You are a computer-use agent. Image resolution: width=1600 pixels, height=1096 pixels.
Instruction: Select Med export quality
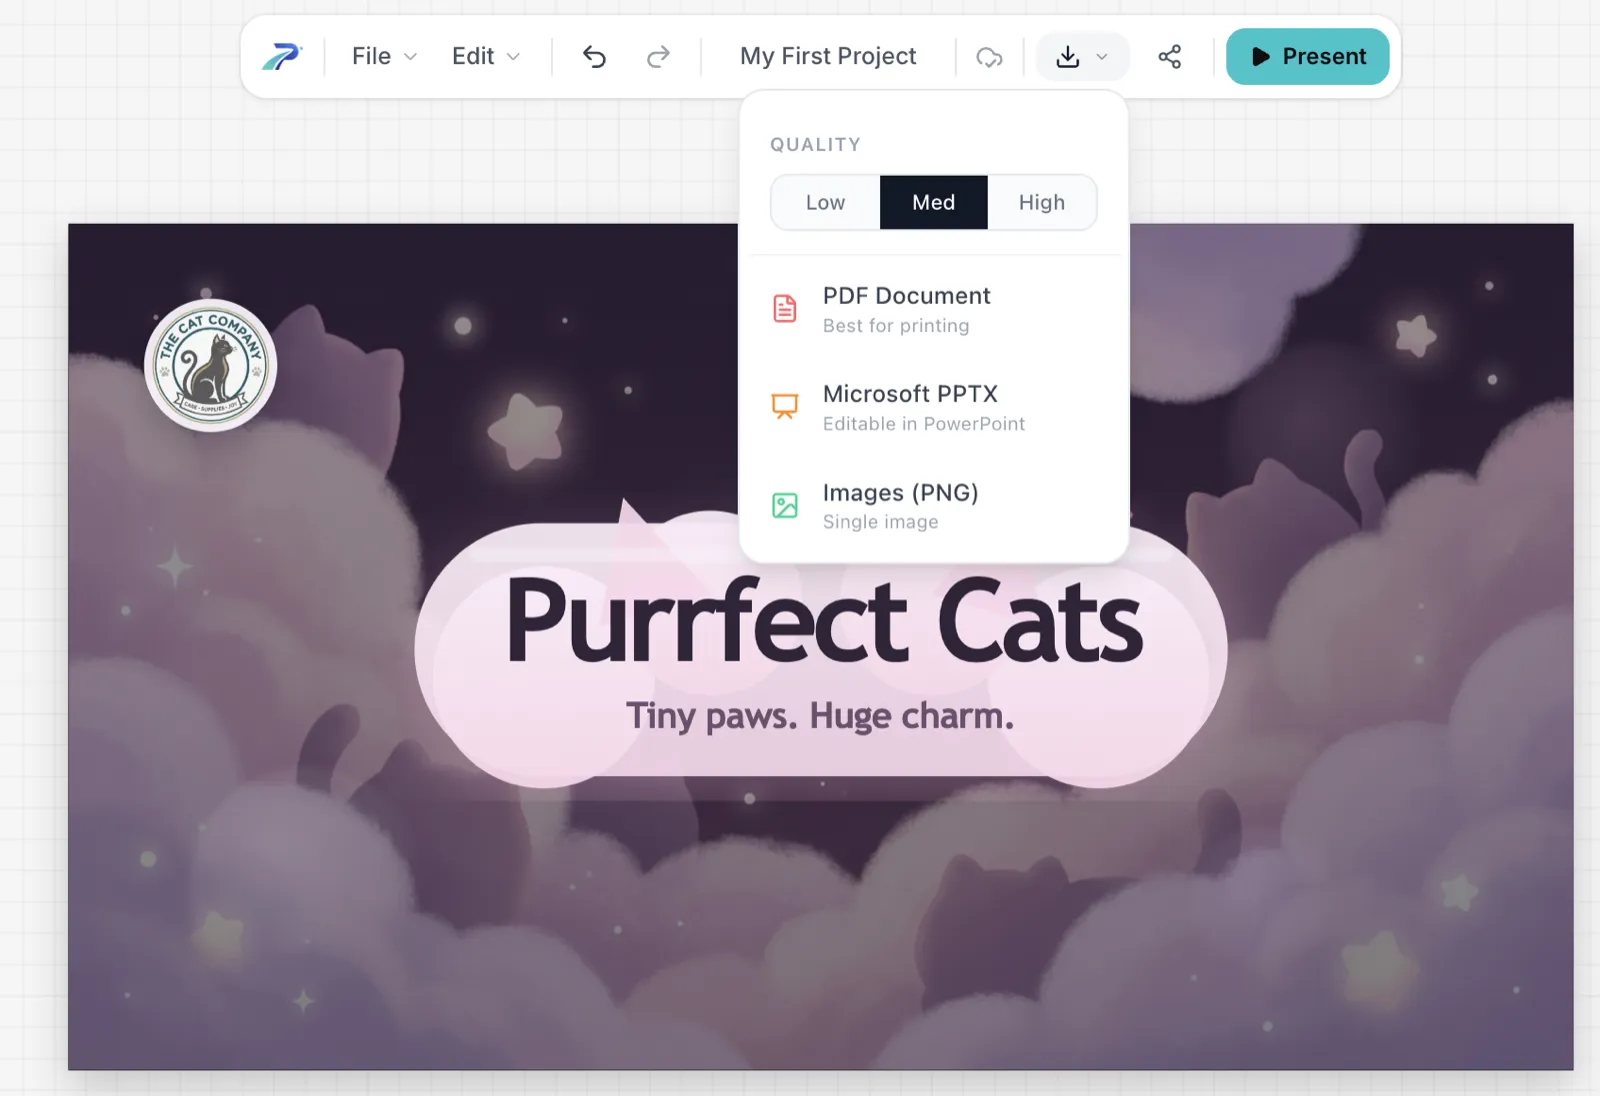tap(933, 203)
